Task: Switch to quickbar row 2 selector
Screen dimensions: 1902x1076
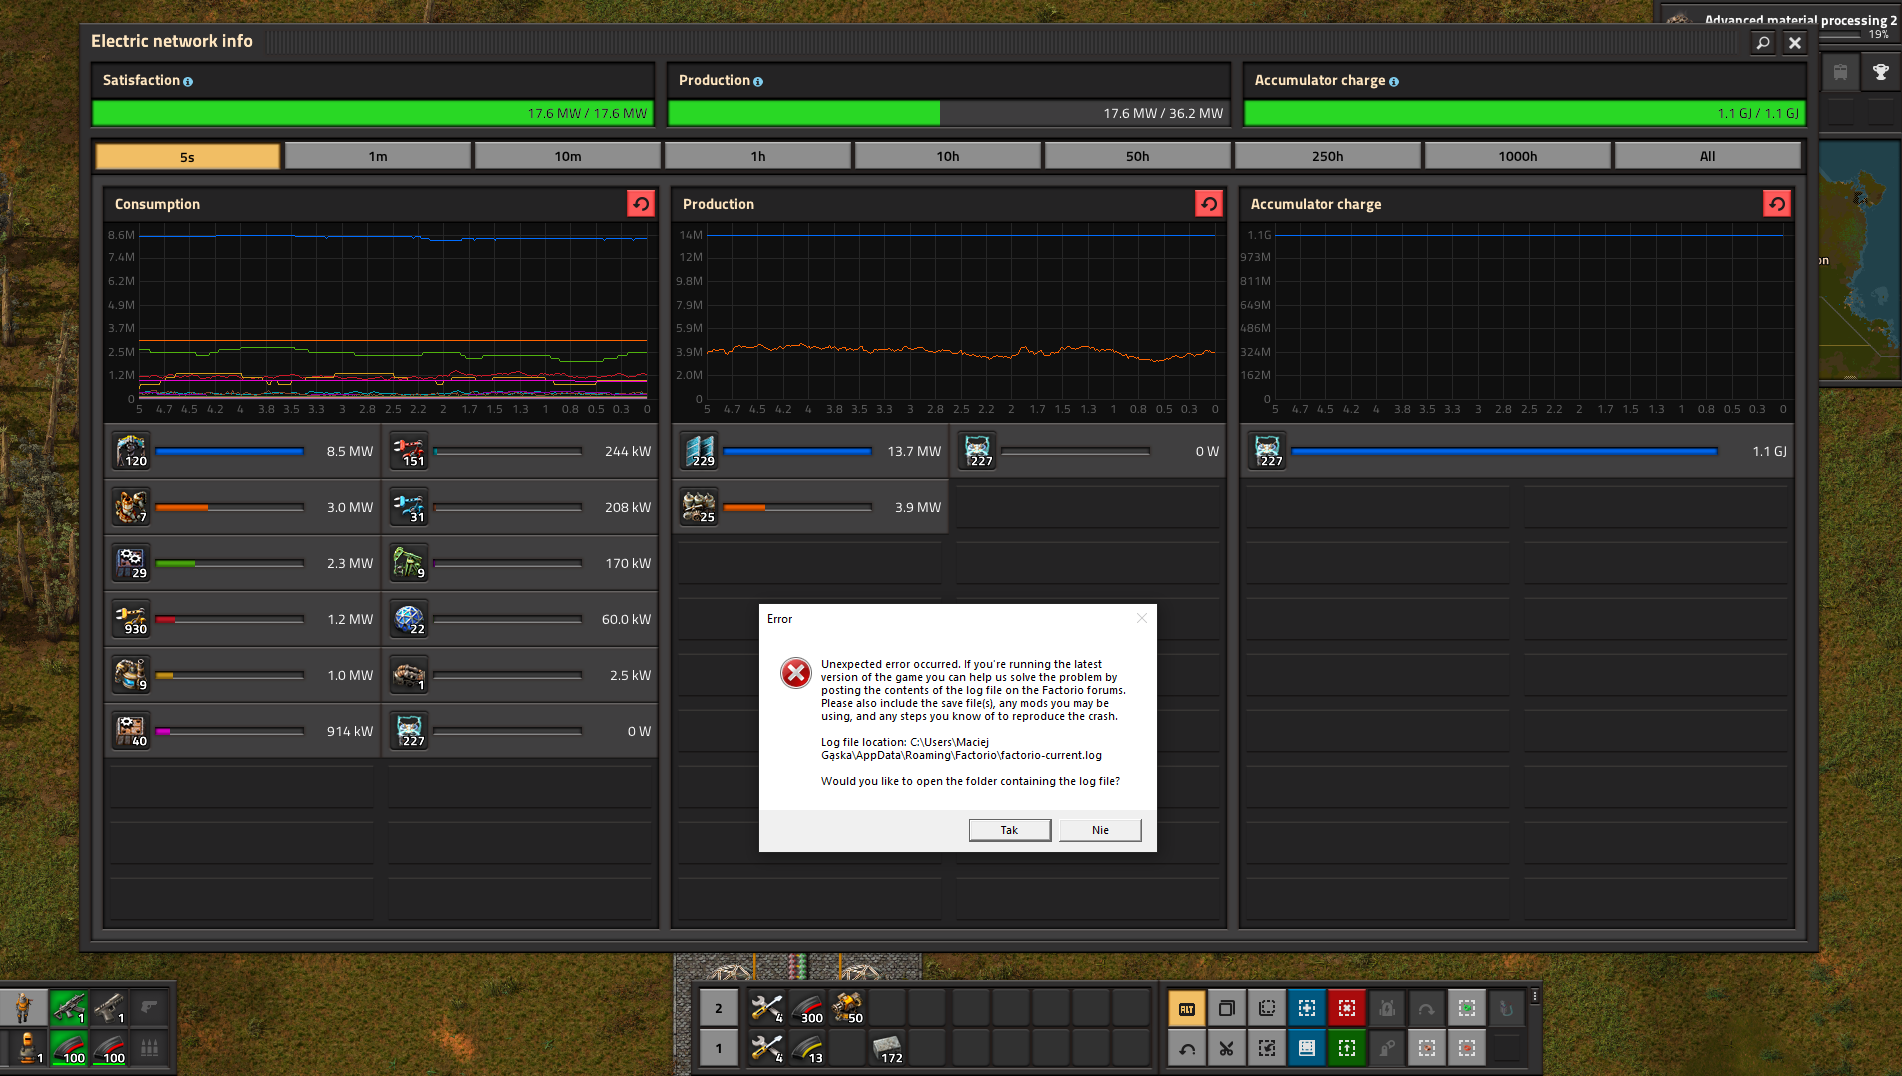Action: click(718, 1008)
